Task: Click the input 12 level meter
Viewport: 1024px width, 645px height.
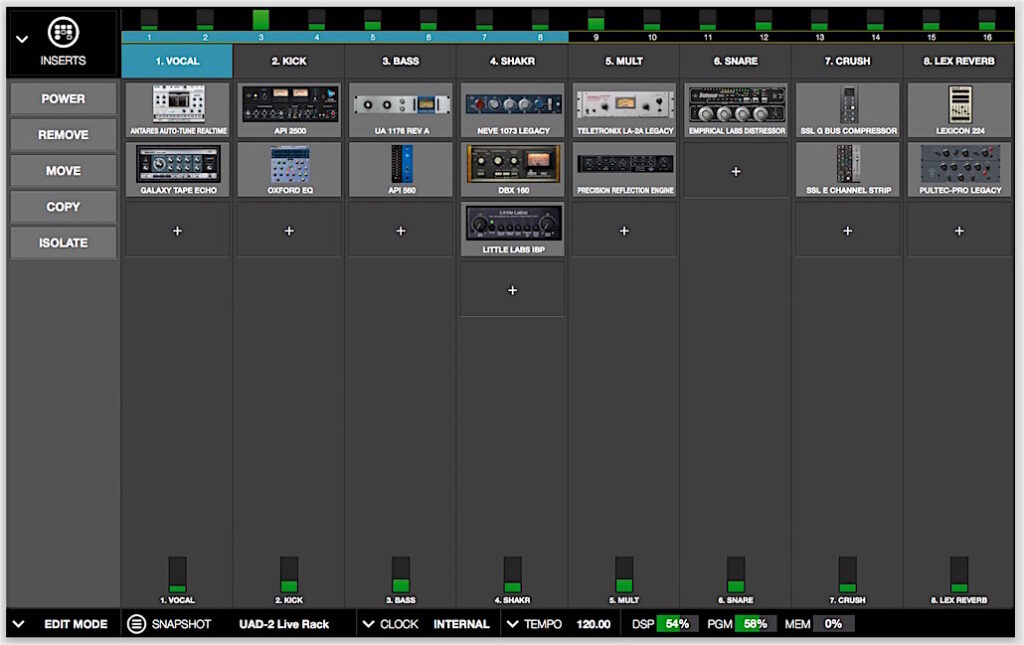Action: click(x=763, y=20)
